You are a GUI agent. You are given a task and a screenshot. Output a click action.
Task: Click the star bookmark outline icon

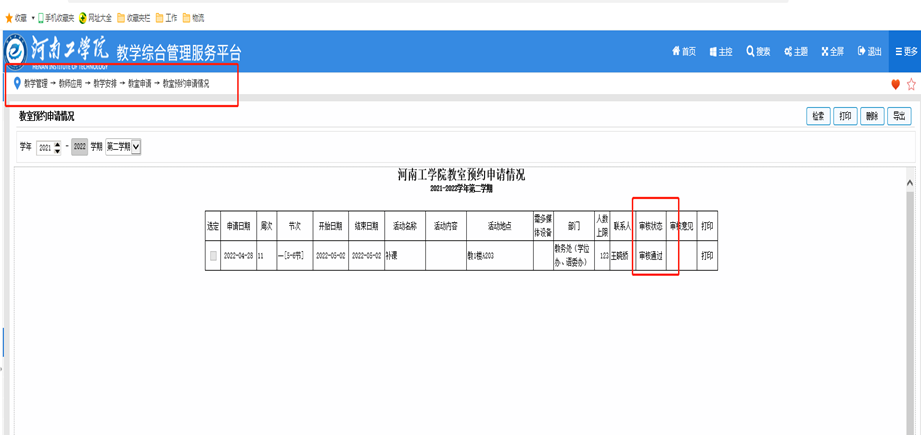pos(911,85)
